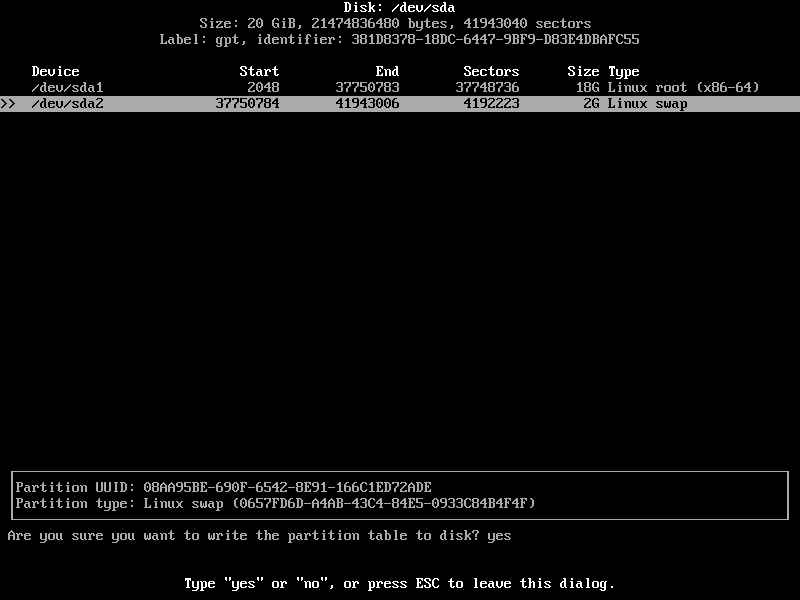
Task: Click the Type yes or no hint line
Action: [x=399, y=584]
